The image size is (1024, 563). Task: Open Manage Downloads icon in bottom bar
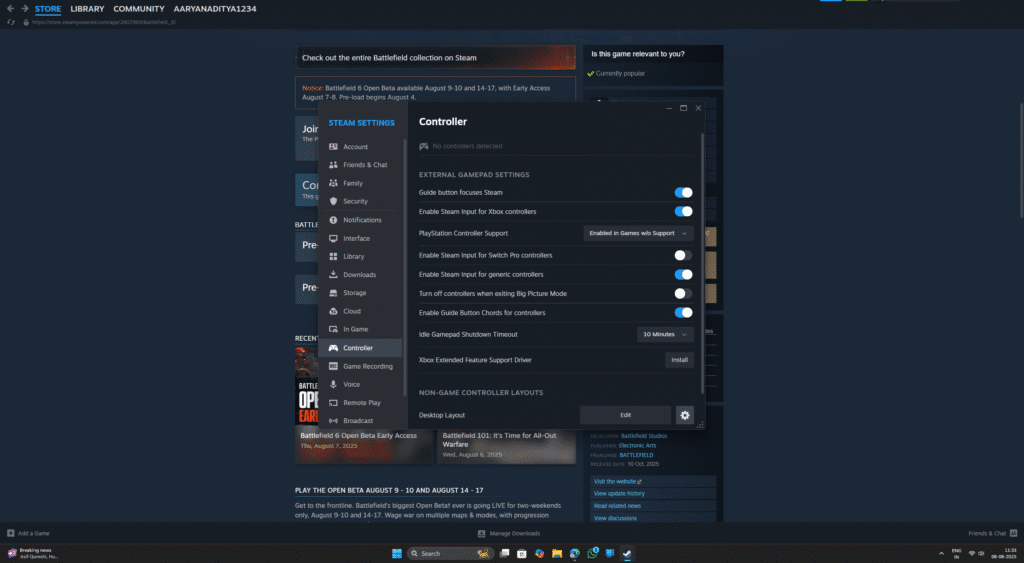[481, 534]
